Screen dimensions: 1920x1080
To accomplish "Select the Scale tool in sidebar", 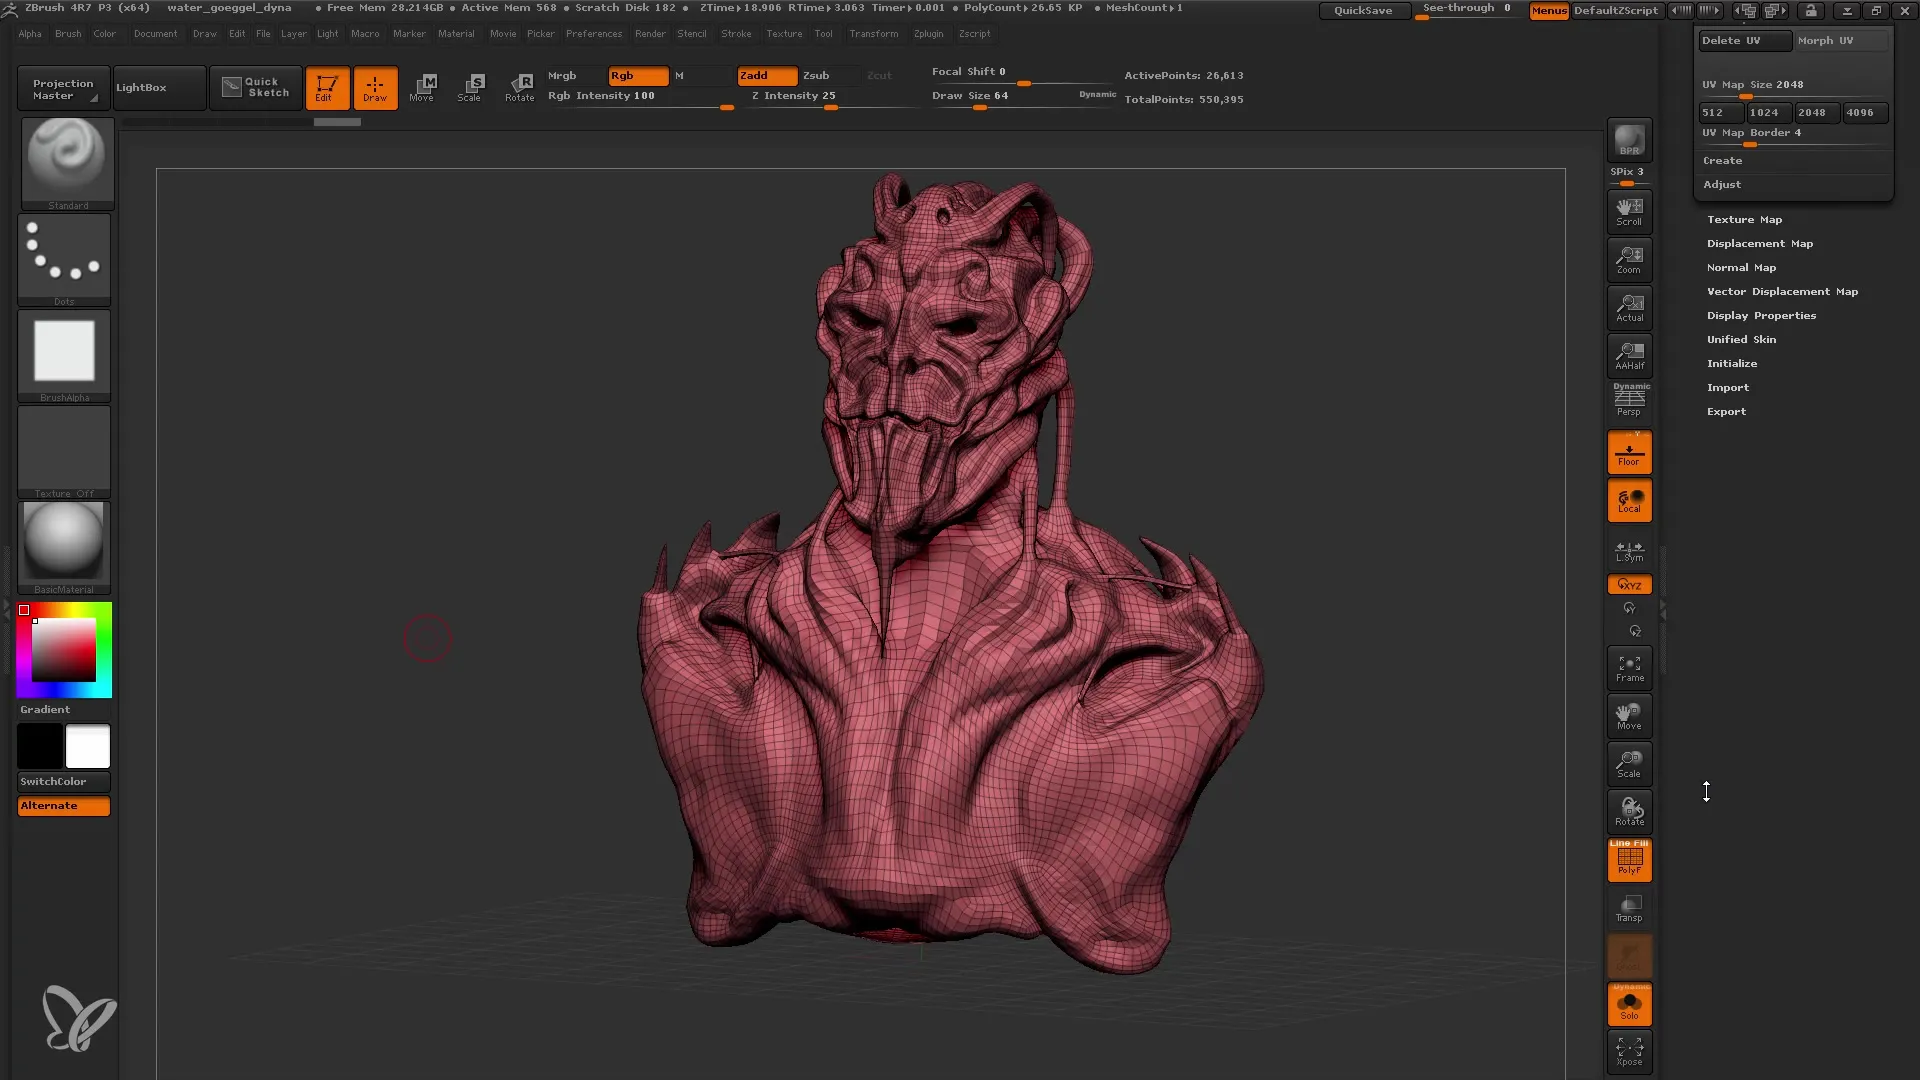I will pos(1629,764).
